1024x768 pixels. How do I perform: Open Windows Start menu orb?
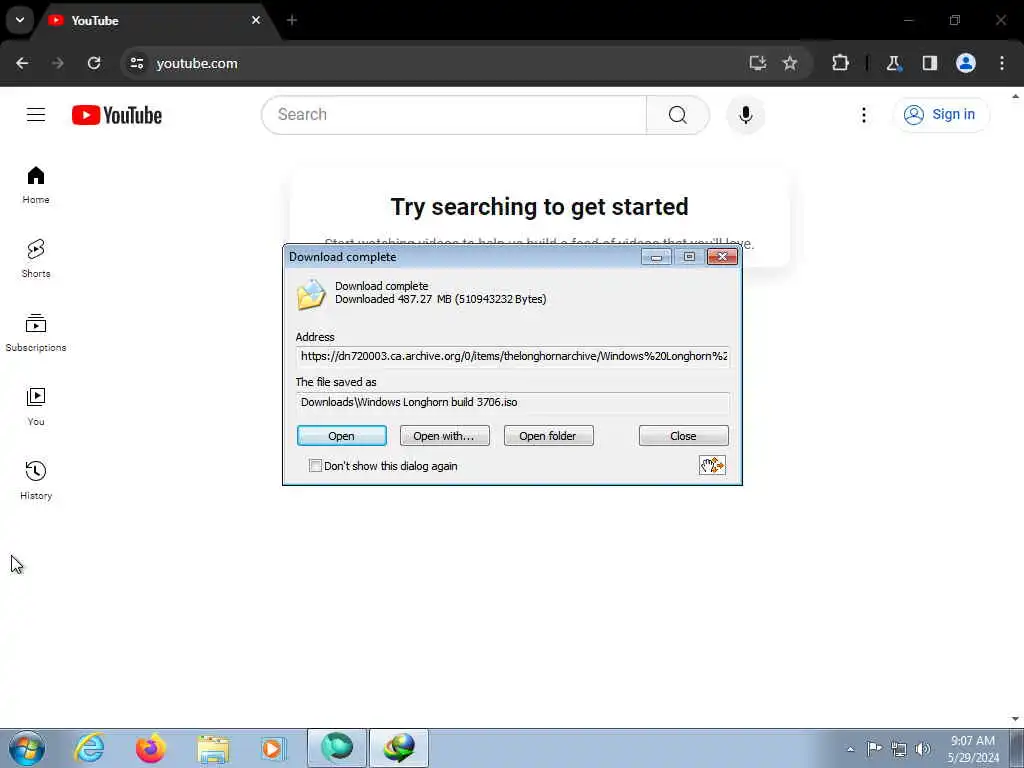27,748
